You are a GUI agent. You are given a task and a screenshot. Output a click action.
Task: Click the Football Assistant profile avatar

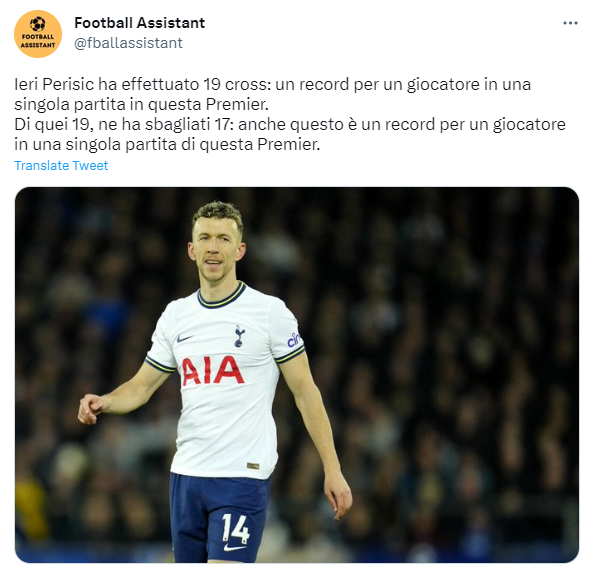point(38,34)
